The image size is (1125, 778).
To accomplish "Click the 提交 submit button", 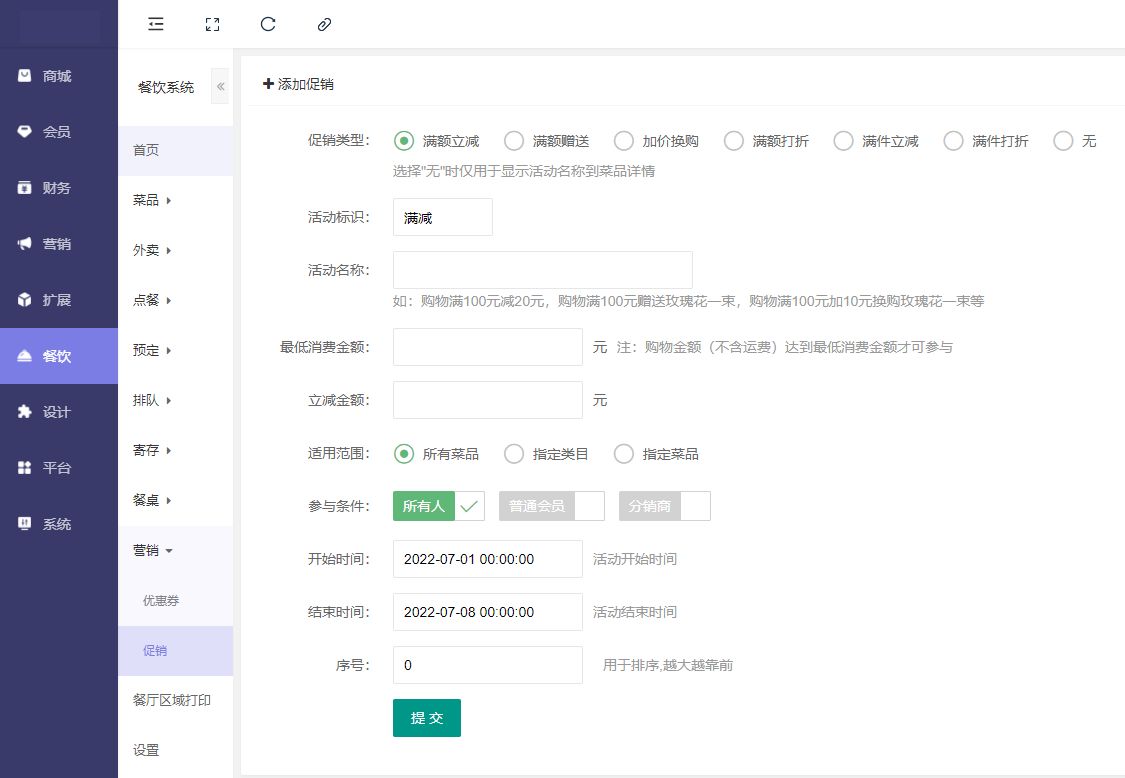I will point(427,718).
